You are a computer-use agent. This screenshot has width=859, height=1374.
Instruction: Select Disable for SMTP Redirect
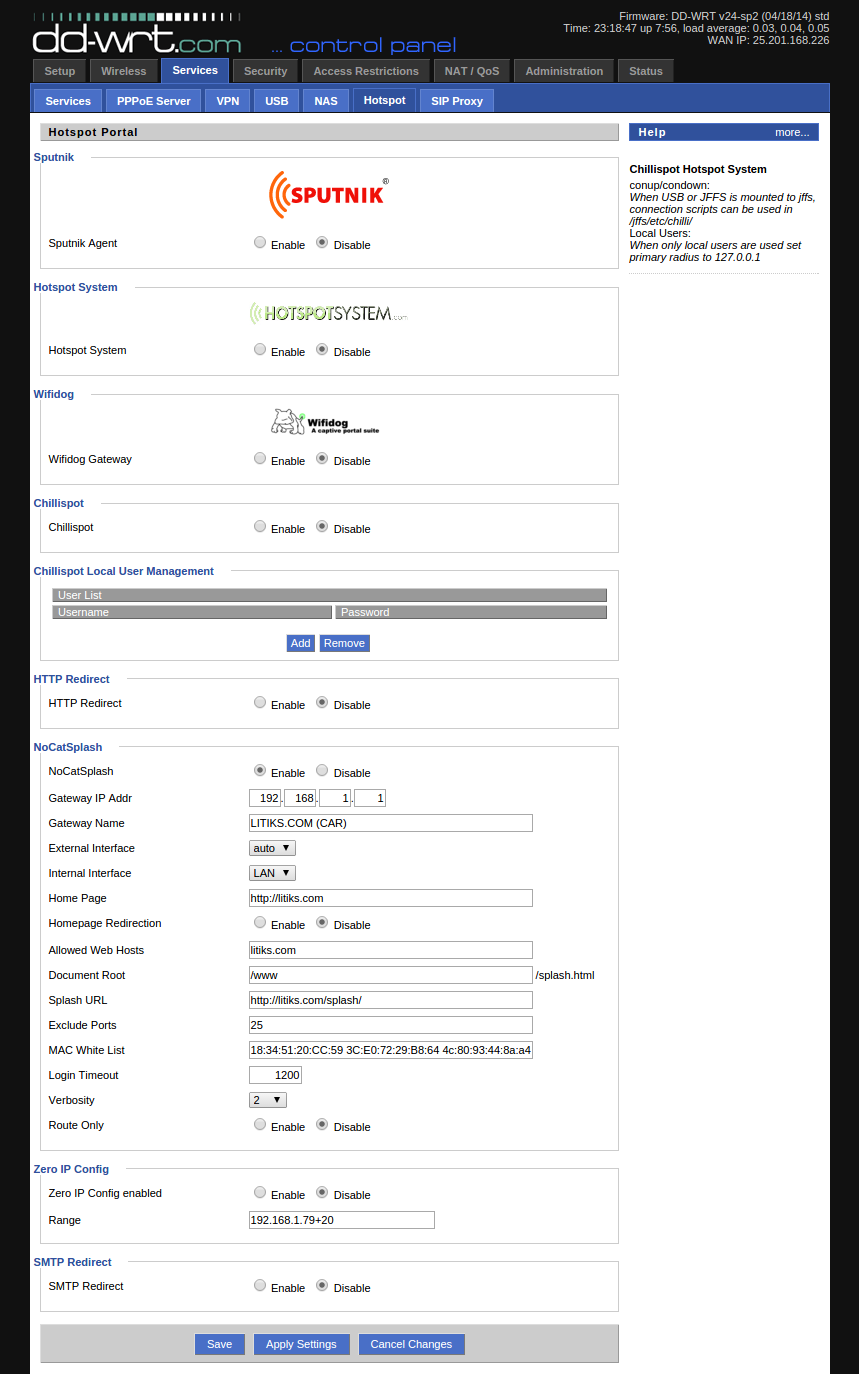coord(322,1285)
